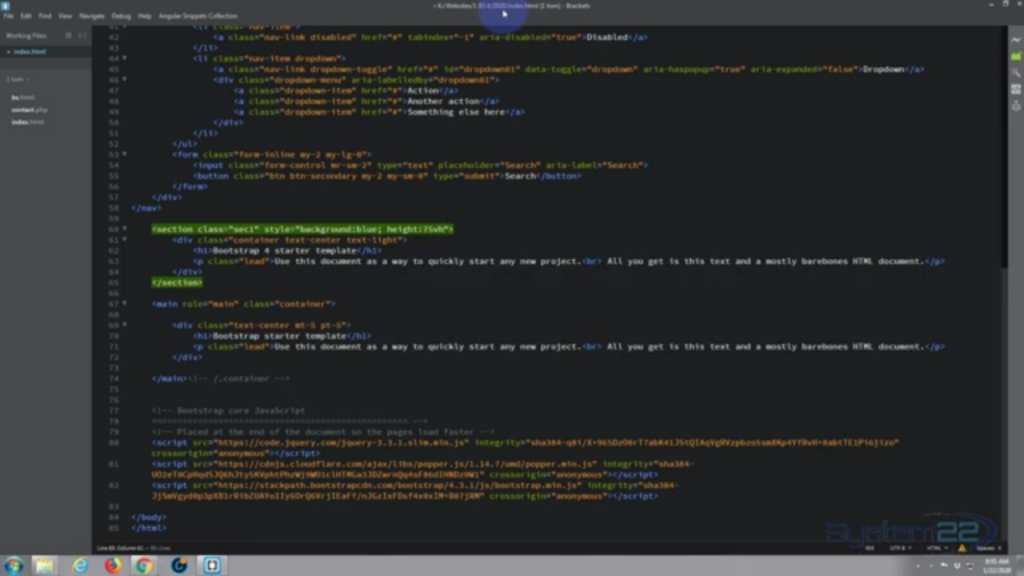
Task: Open Working Files settings gear icon
Action: tap(69, 36)
